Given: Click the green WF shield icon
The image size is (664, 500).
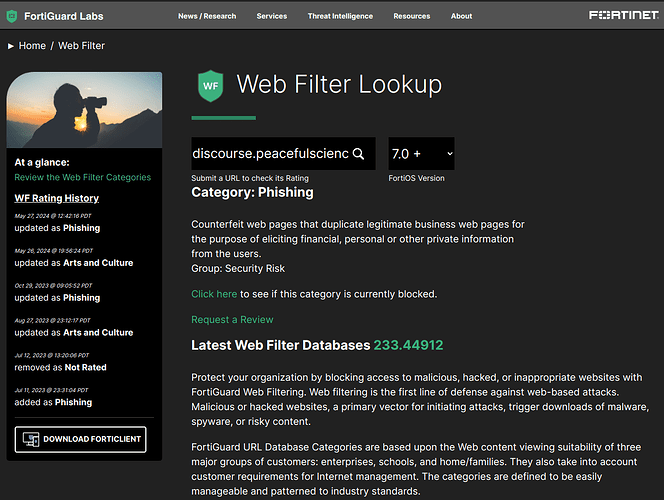Looking at the screenshot, I should pyautogui.click(x=210, y=86).
